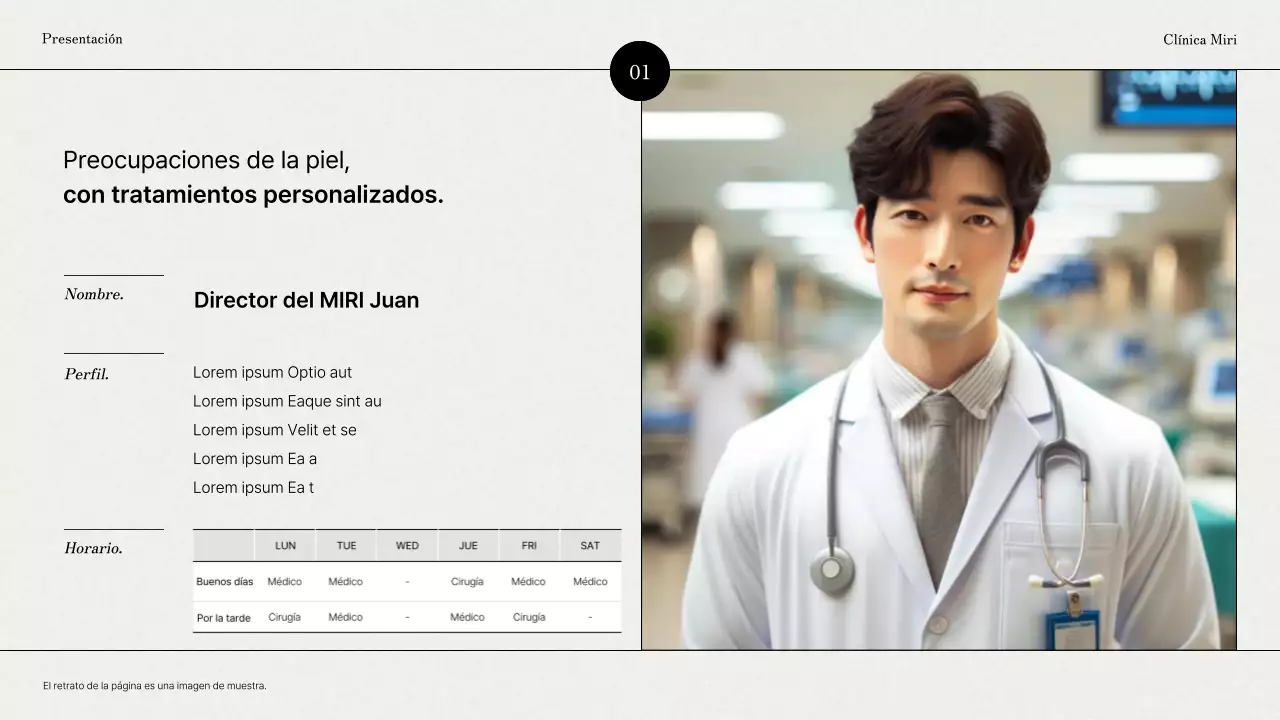Screen dimensions: 1280x720
Task: Click the Nombre. section label
Action: [94, 294]
